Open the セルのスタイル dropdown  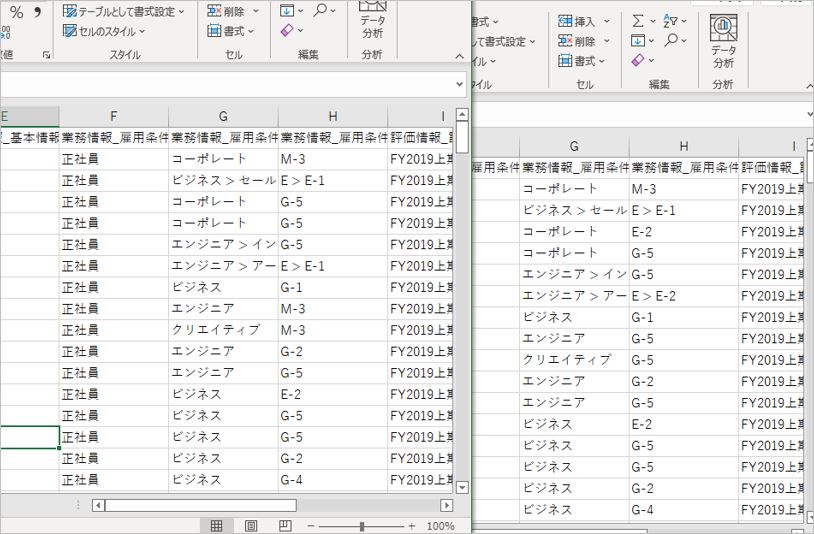point(142,31)
